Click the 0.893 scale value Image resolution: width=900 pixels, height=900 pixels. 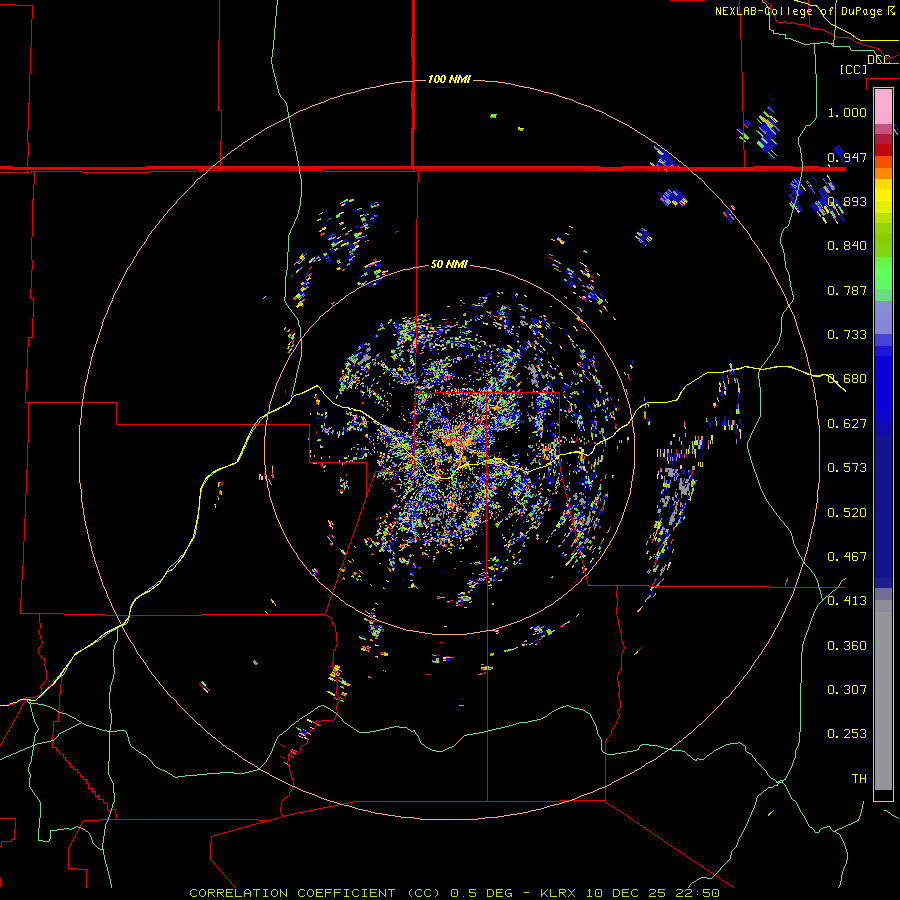(847, 201)
